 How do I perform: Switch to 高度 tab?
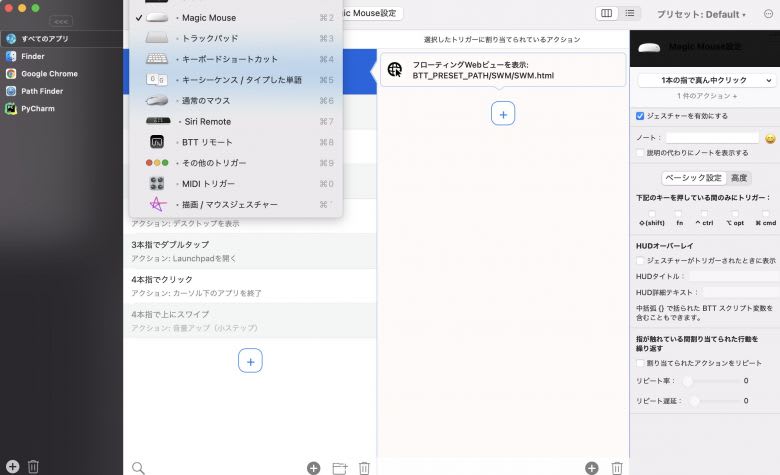click(x=739, y=178)
